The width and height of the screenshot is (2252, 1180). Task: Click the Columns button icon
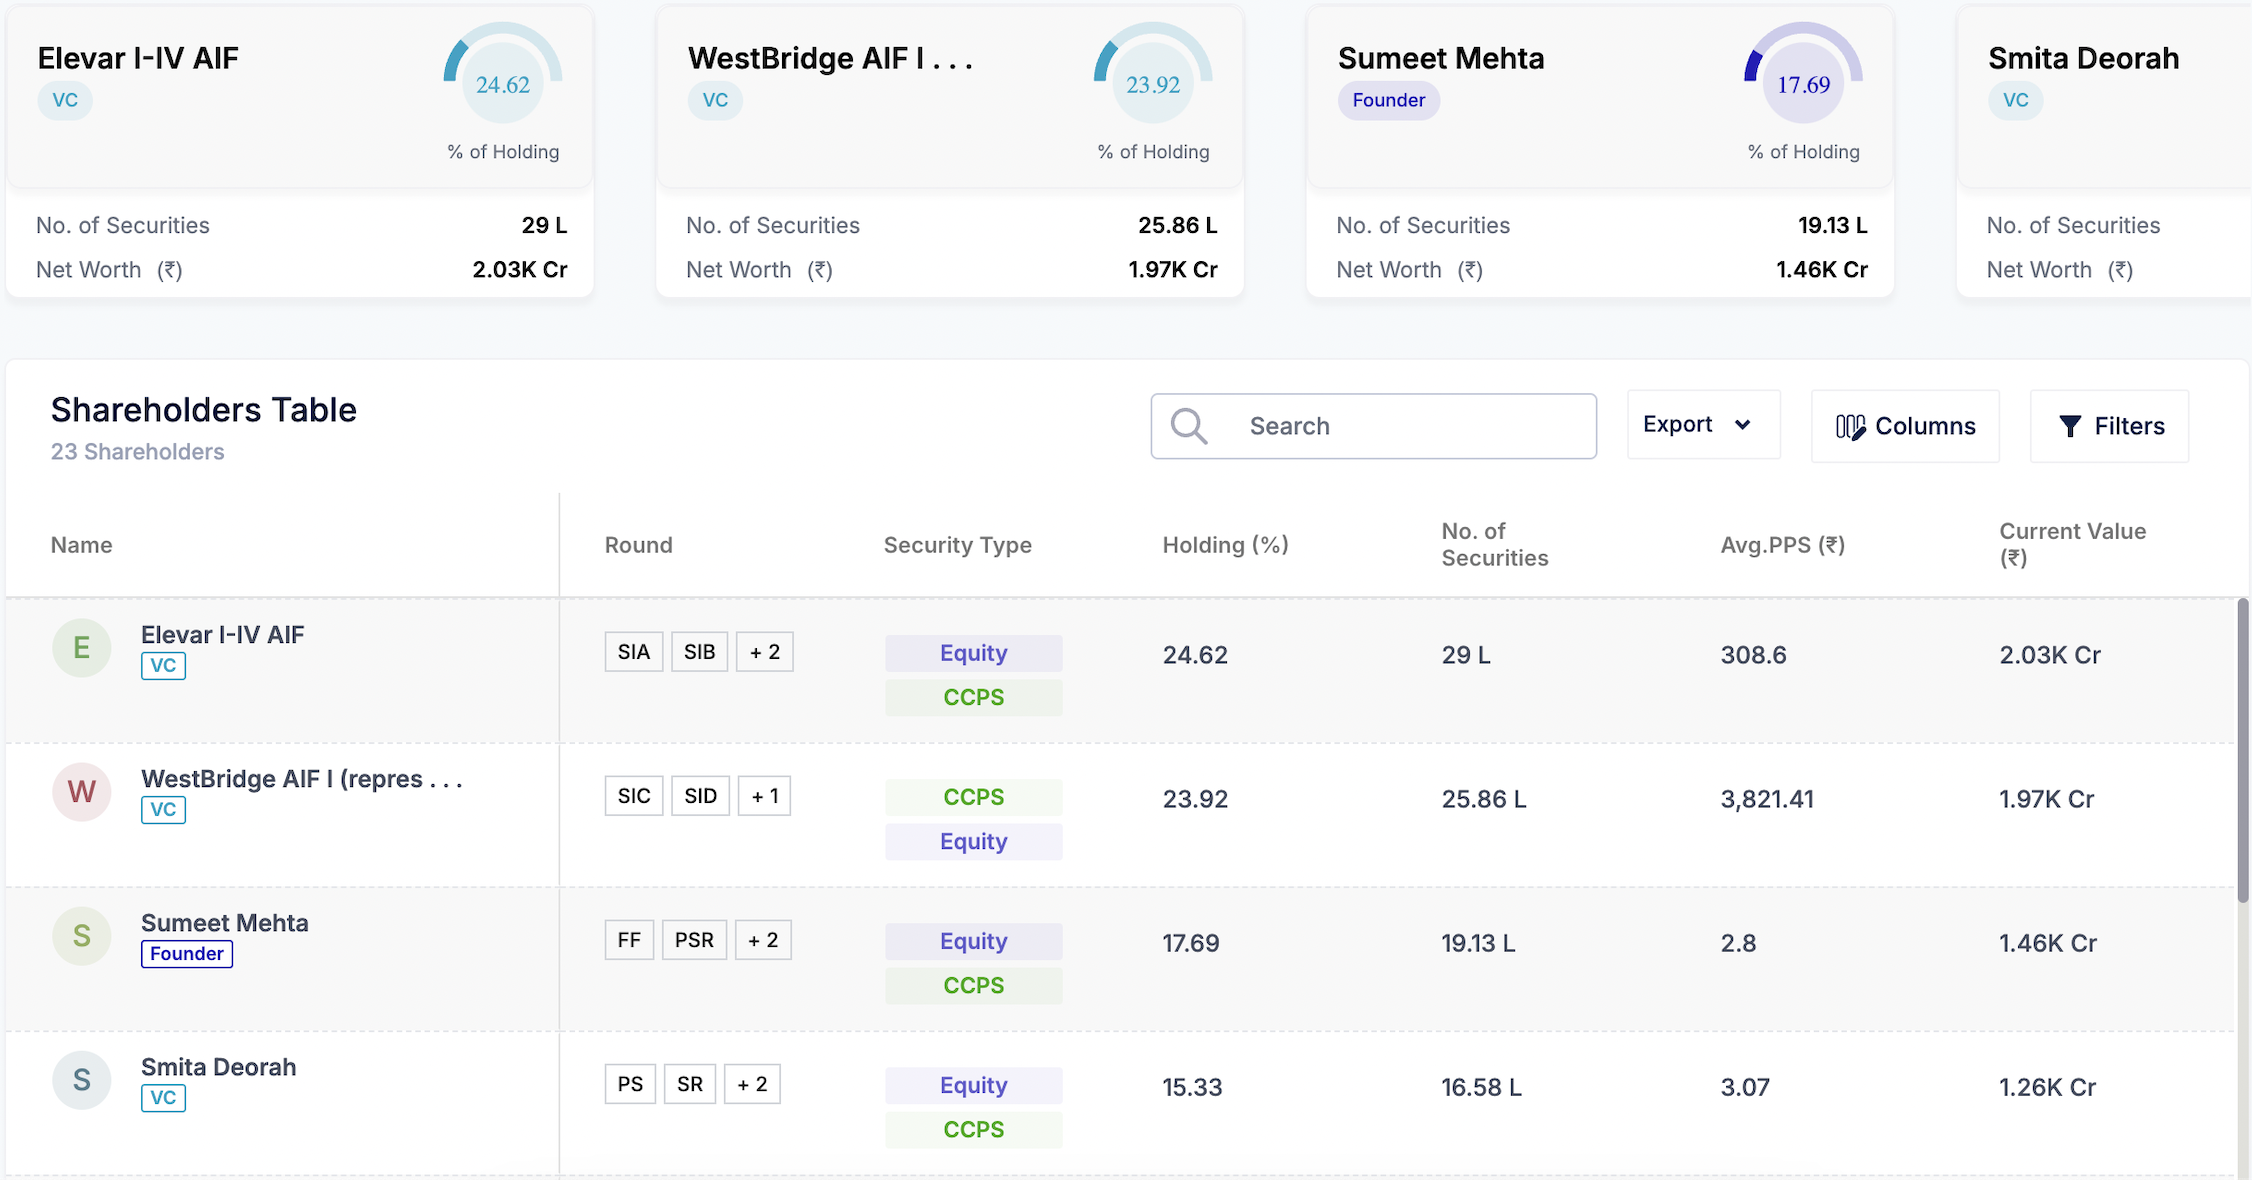click(1850, 427)
